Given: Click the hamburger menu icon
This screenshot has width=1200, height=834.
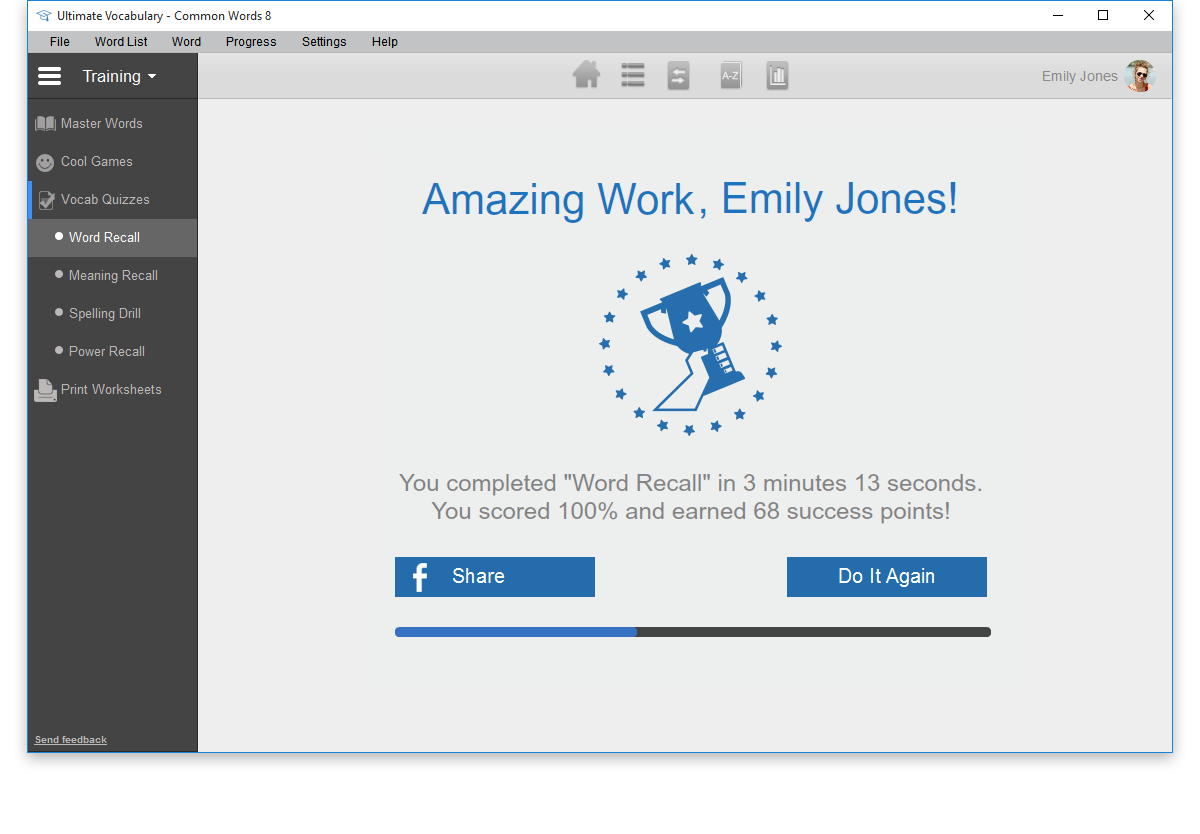Looking at the screenshot, I should pyautogui.click(x=49, y=77).
